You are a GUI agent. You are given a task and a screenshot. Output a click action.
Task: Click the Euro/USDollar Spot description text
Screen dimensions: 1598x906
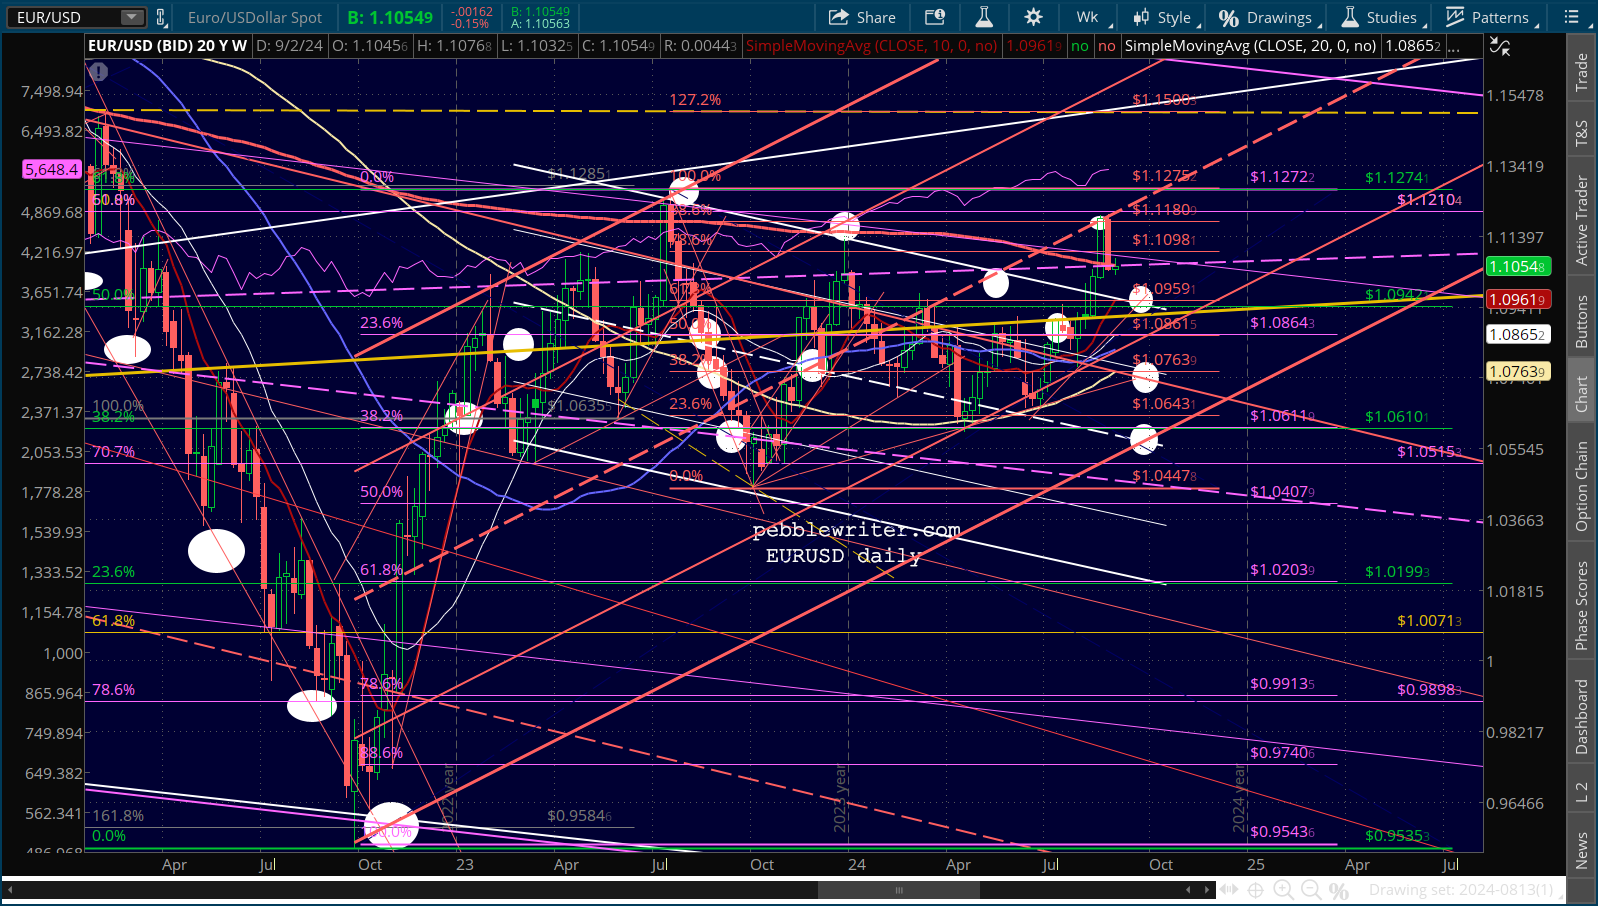[255, 17]
